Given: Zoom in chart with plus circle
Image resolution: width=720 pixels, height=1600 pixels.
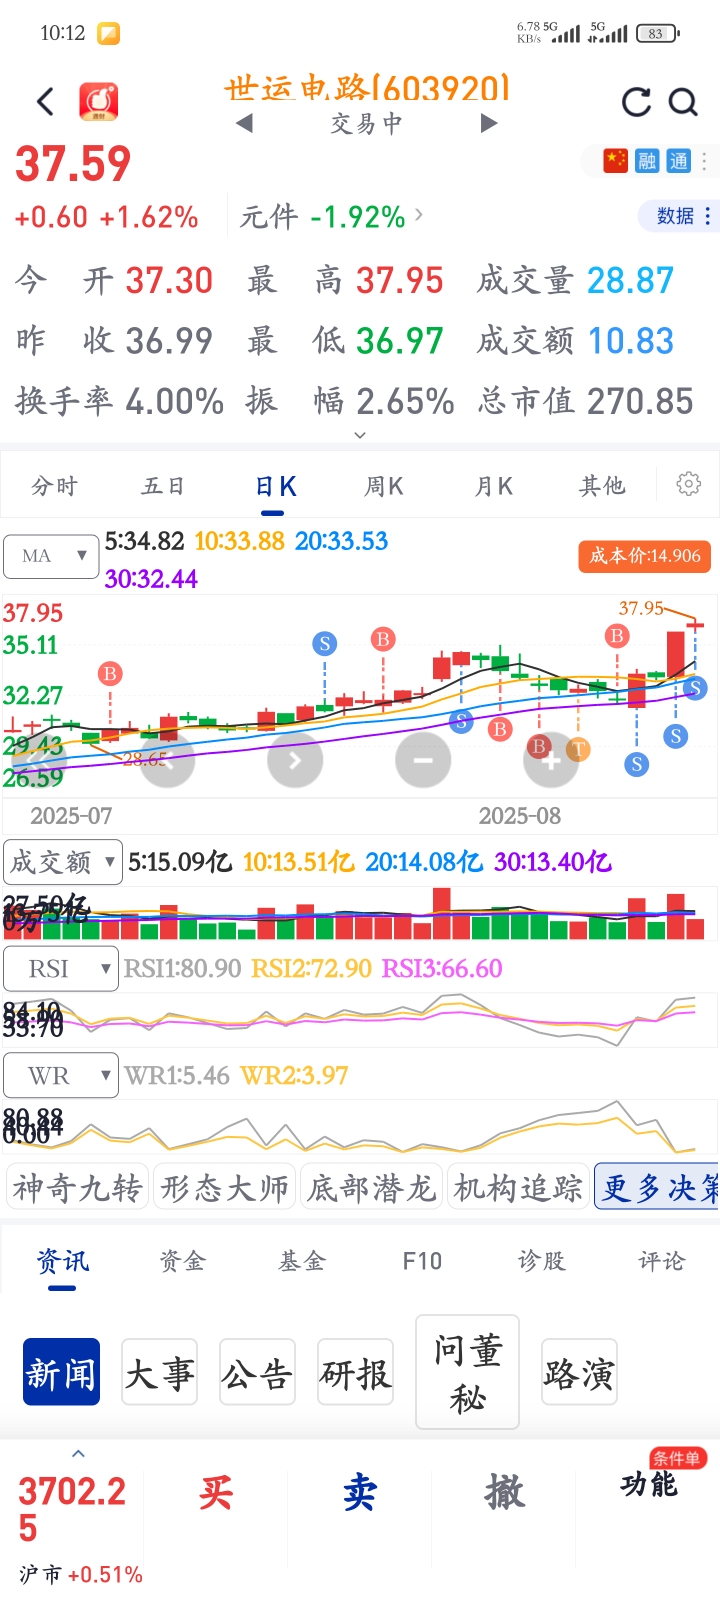Looking at the screenshot, I should click(551, 760).
